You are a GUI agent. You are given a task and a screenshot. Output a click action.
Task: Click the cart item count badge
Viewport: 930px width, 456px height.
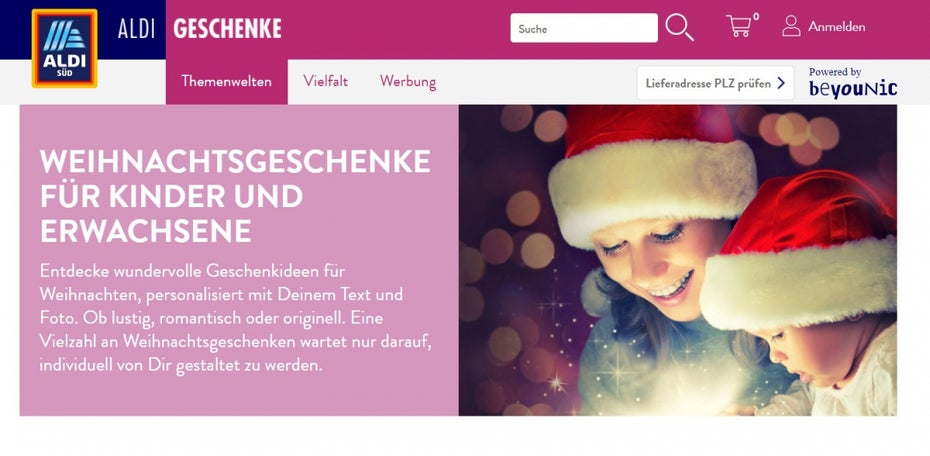[756, 17]
